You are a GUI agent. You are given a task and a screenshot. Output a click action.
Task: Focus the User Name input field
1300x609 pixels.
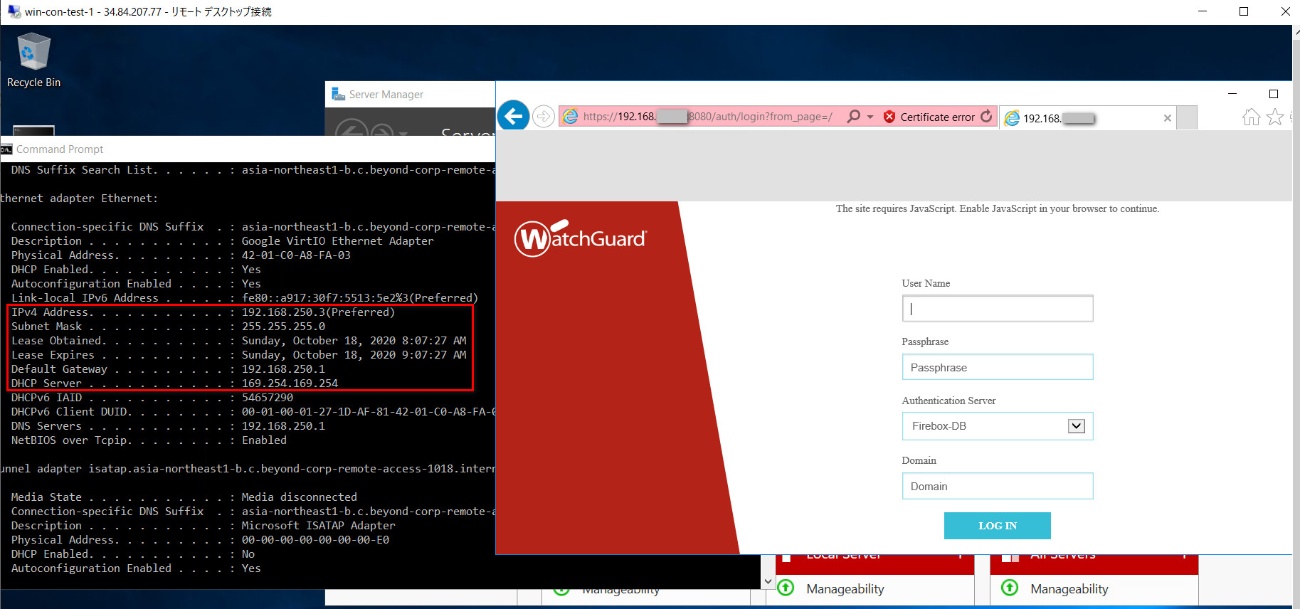[997, 309]
